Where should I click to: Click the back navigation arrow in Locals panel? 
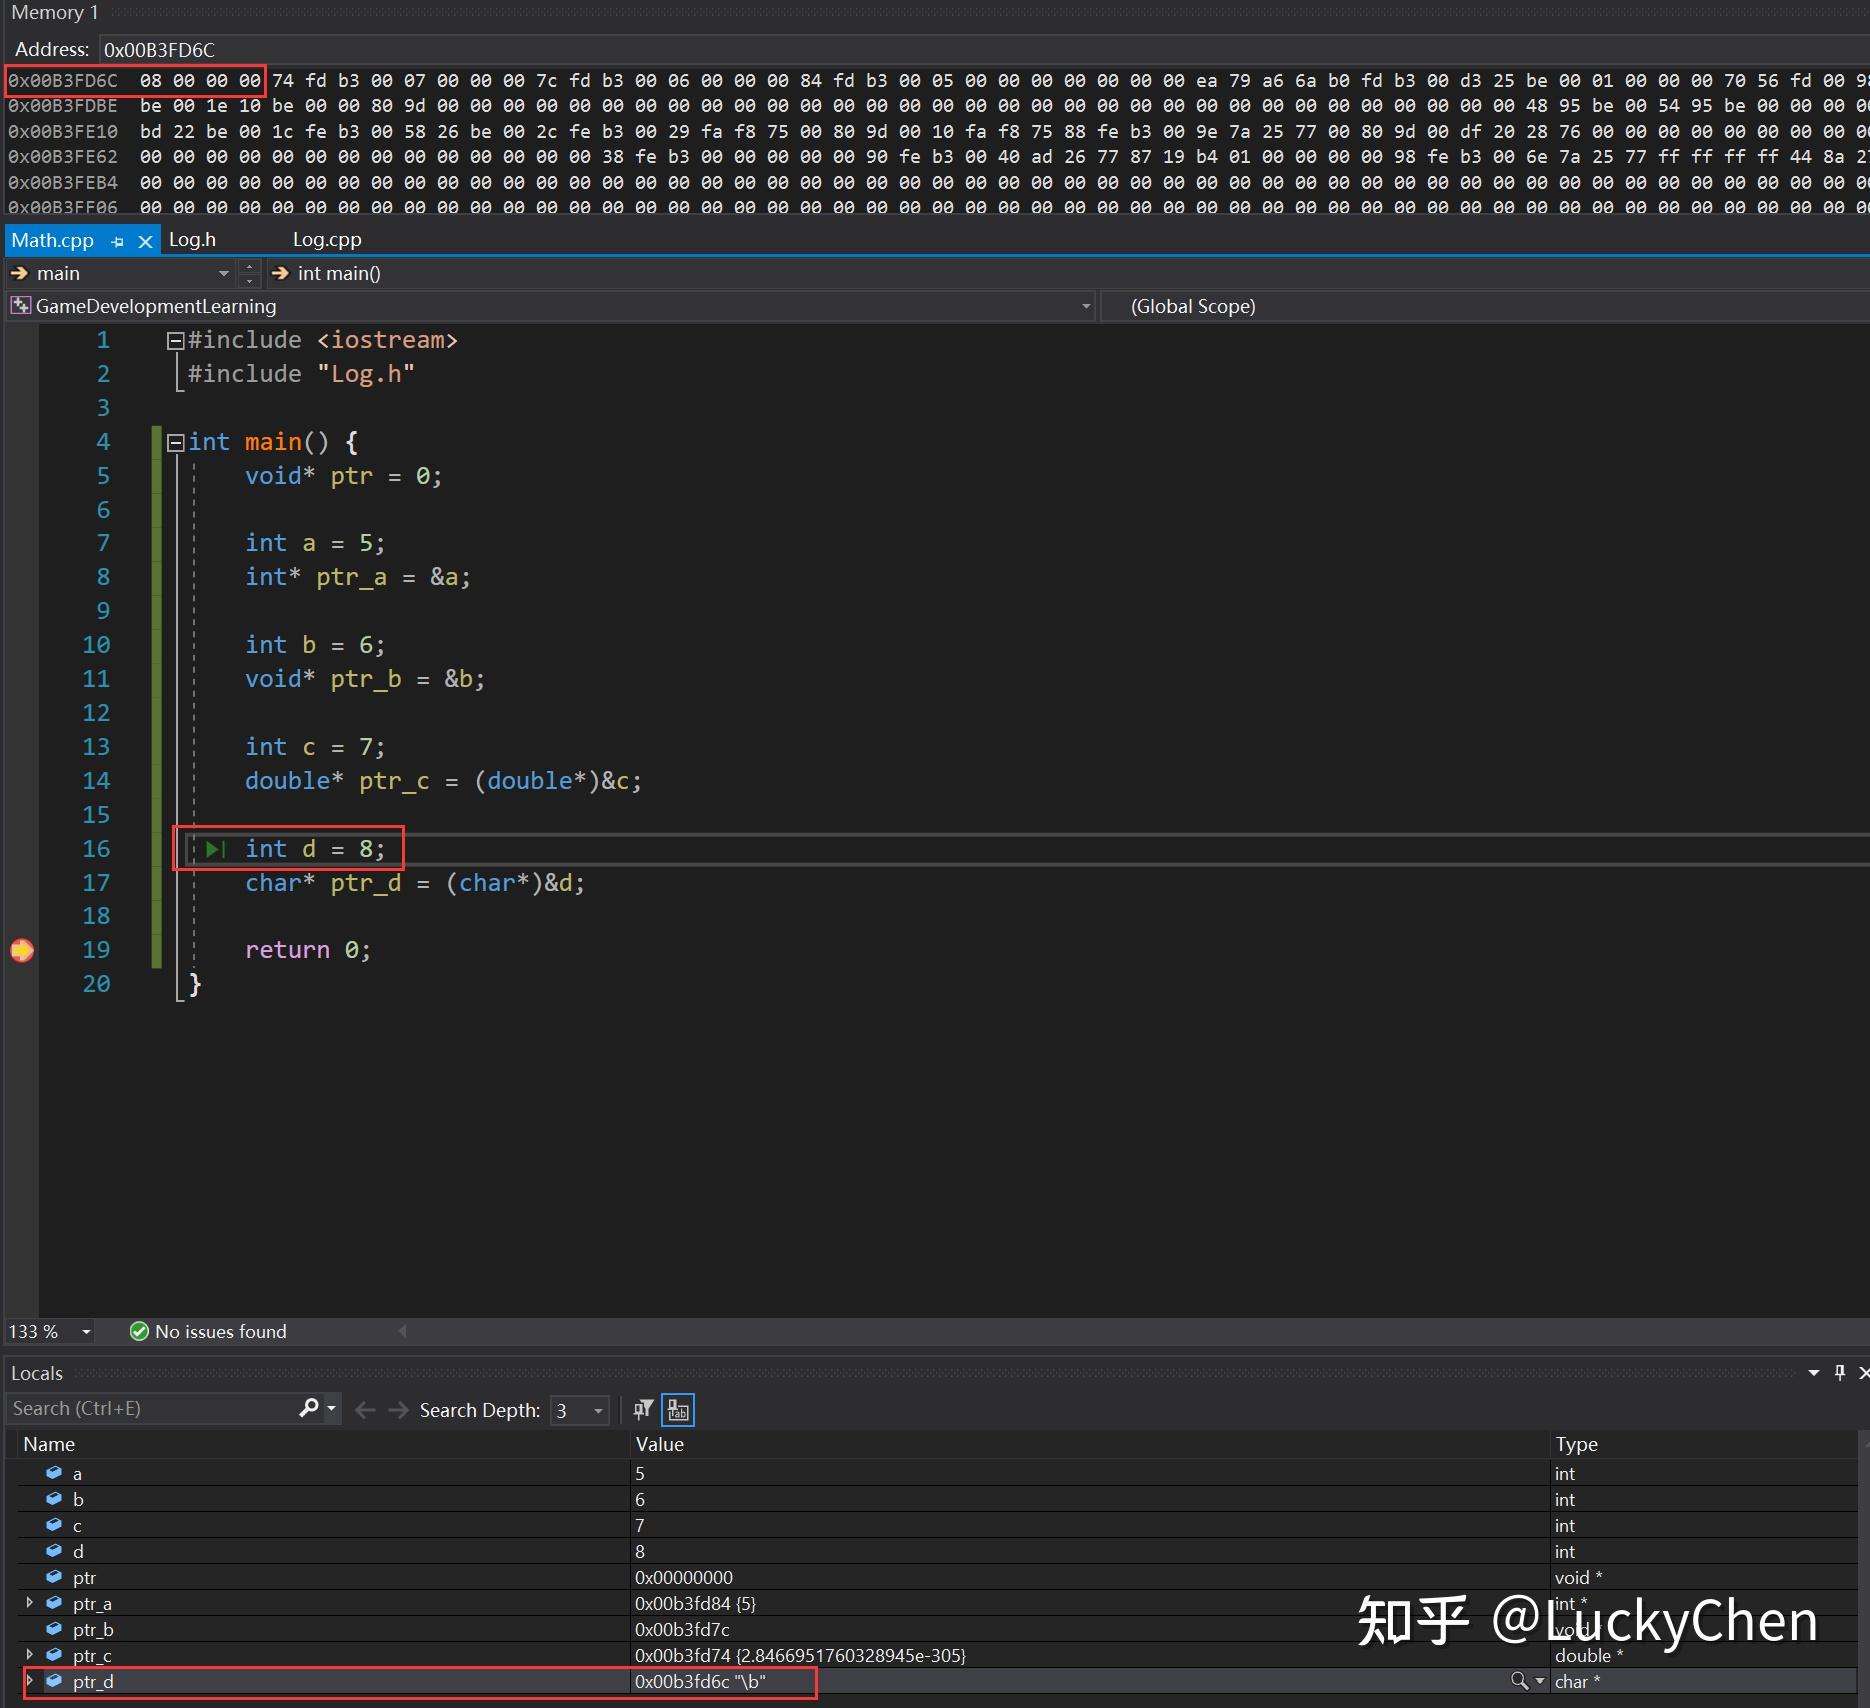coord(364,1410)
